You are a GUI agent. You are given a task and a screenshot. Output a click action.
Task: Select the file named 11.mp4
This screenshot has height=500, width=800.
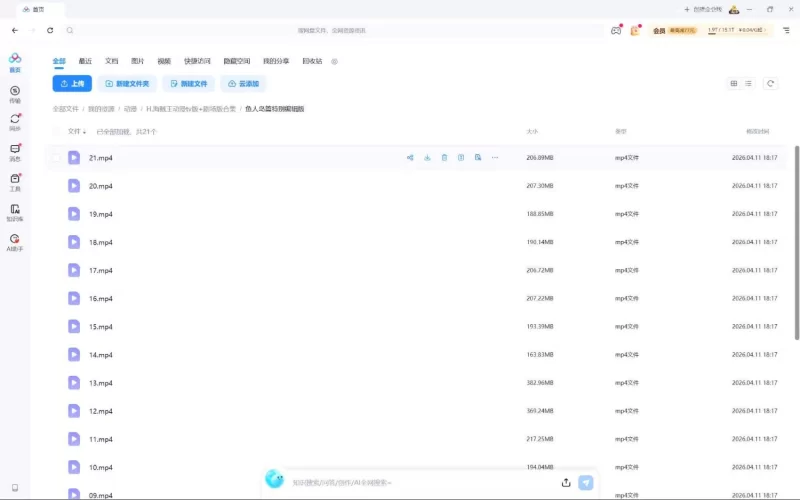101,439
